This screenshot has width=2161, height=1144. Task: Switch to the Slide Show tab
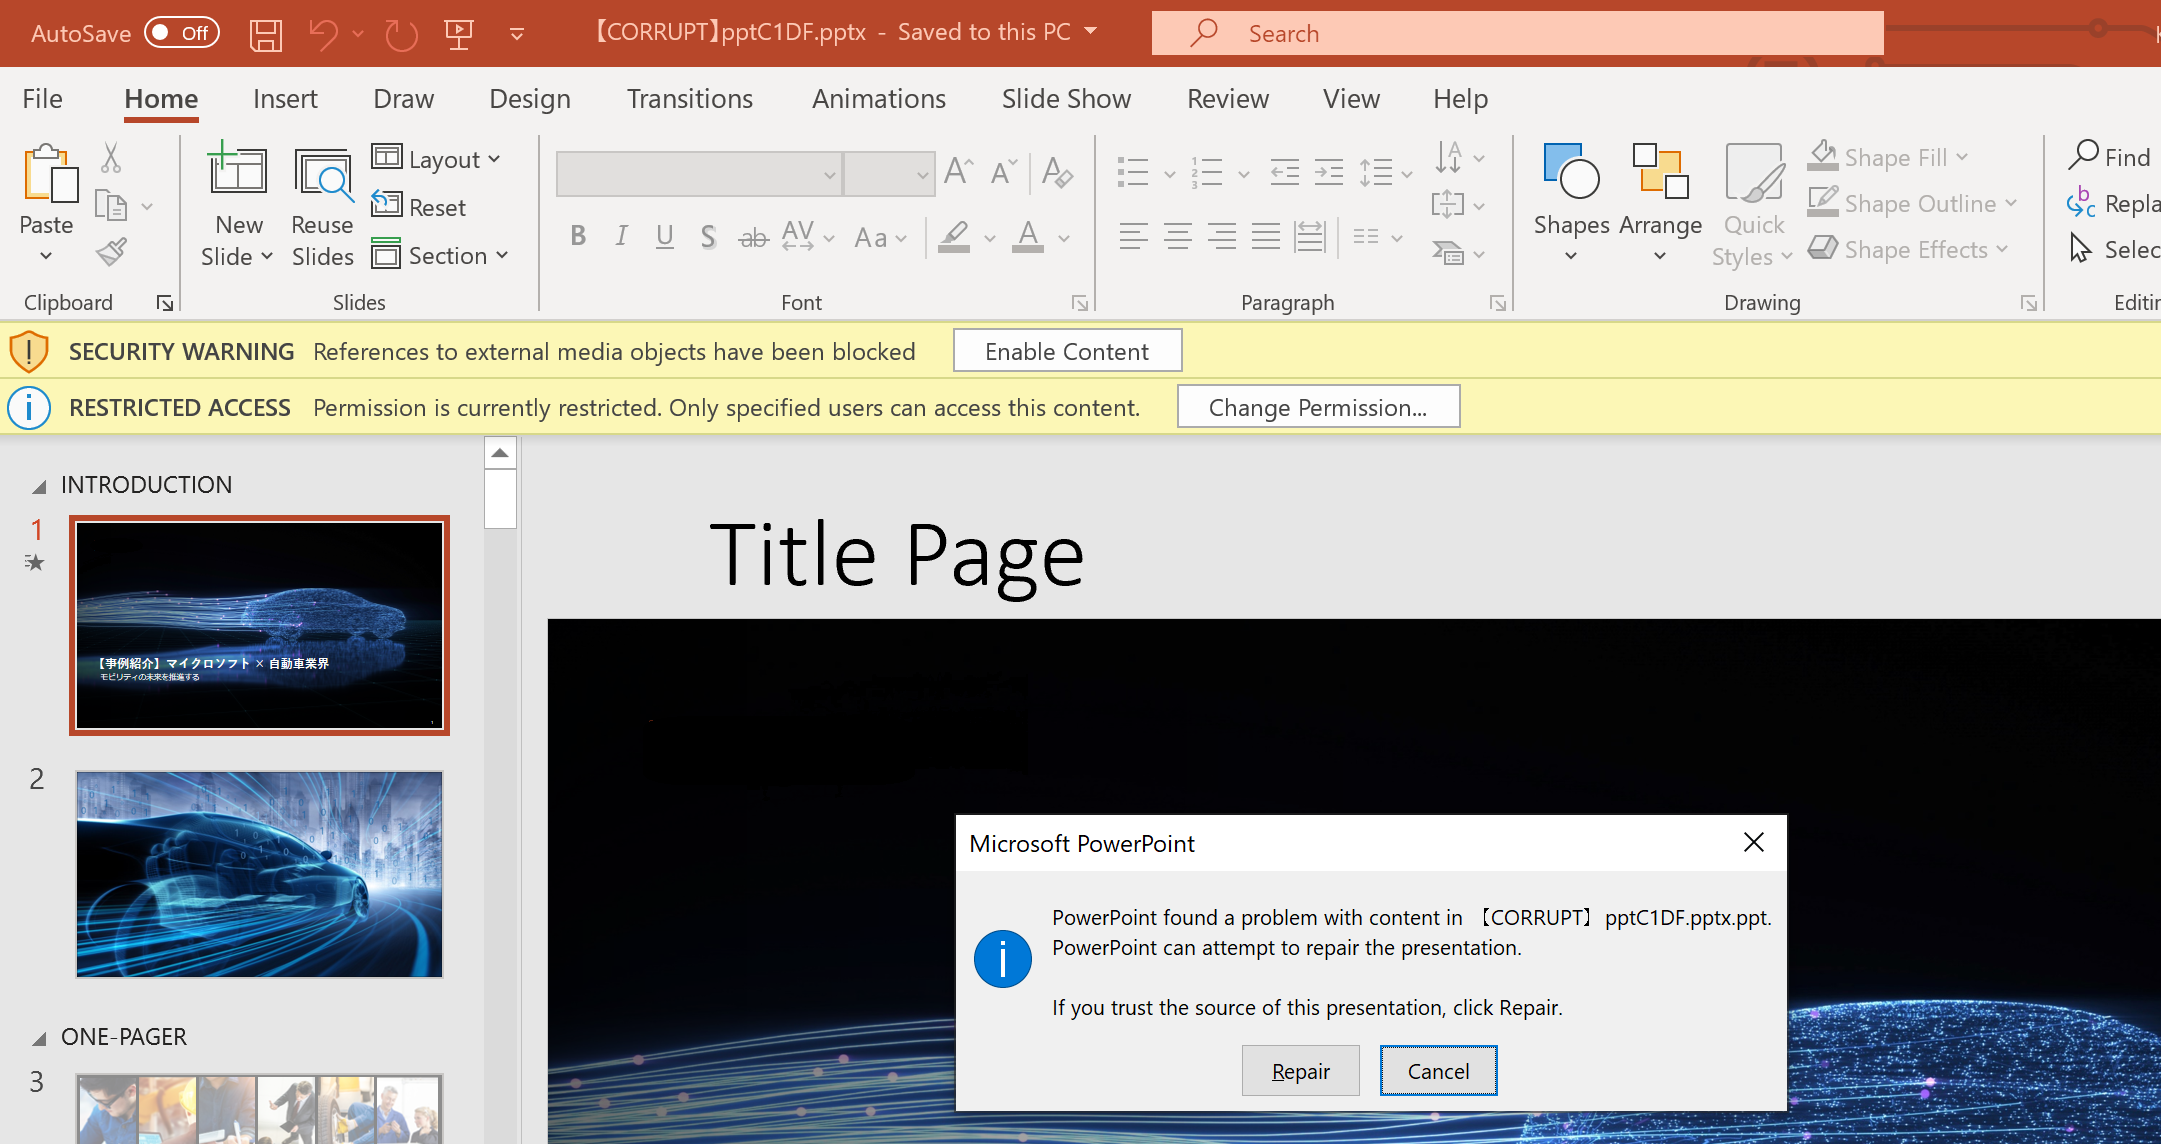(x=1066, y=99)
